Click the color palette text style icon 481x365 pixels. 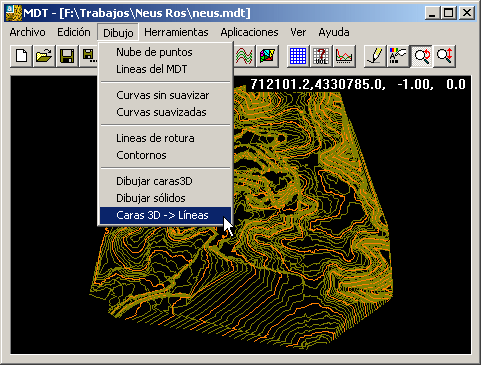pyautogui.click(x=398, y=56)
